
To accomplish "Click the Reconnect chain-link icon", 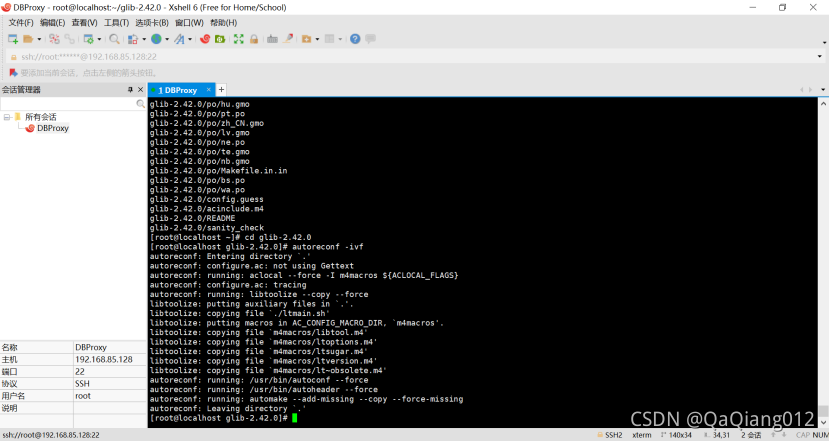I will (x=69, y=39).
